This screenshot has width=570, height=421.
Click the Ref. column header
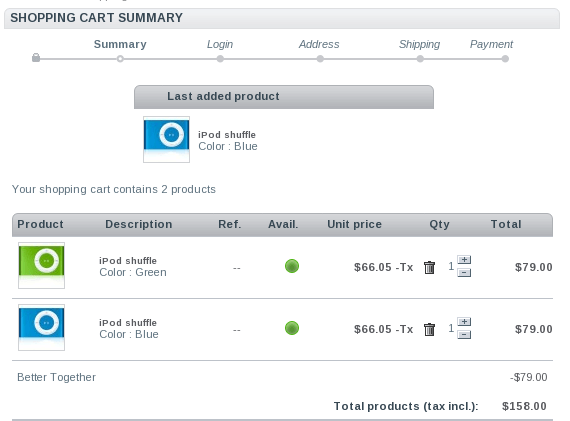click(x=230, y=224)
